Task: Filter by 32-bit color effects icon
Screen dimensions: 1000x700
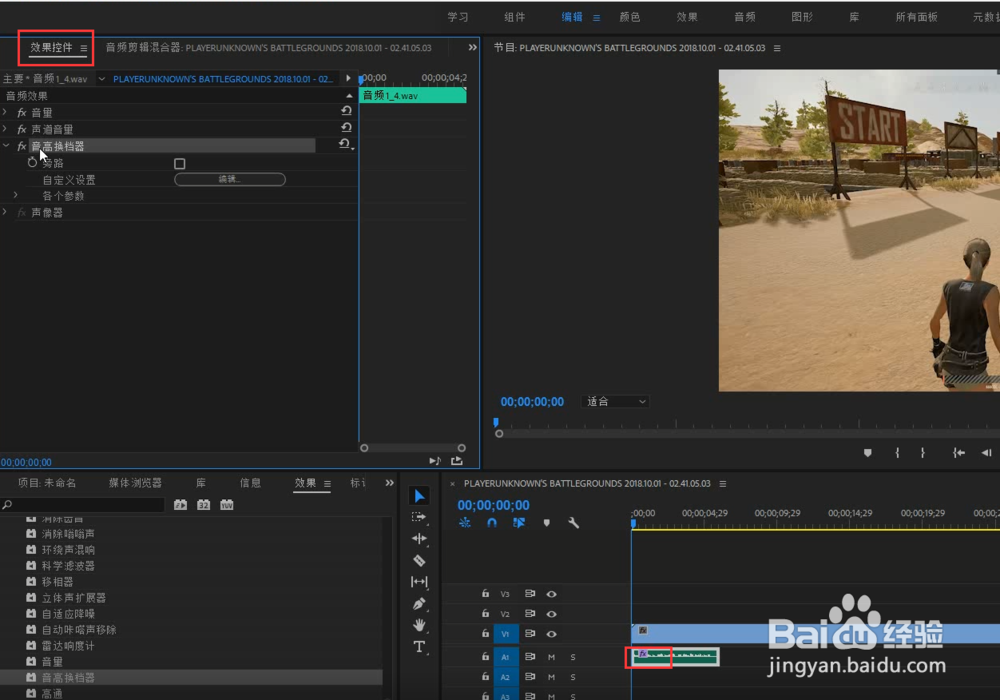Action: [203, 505]
